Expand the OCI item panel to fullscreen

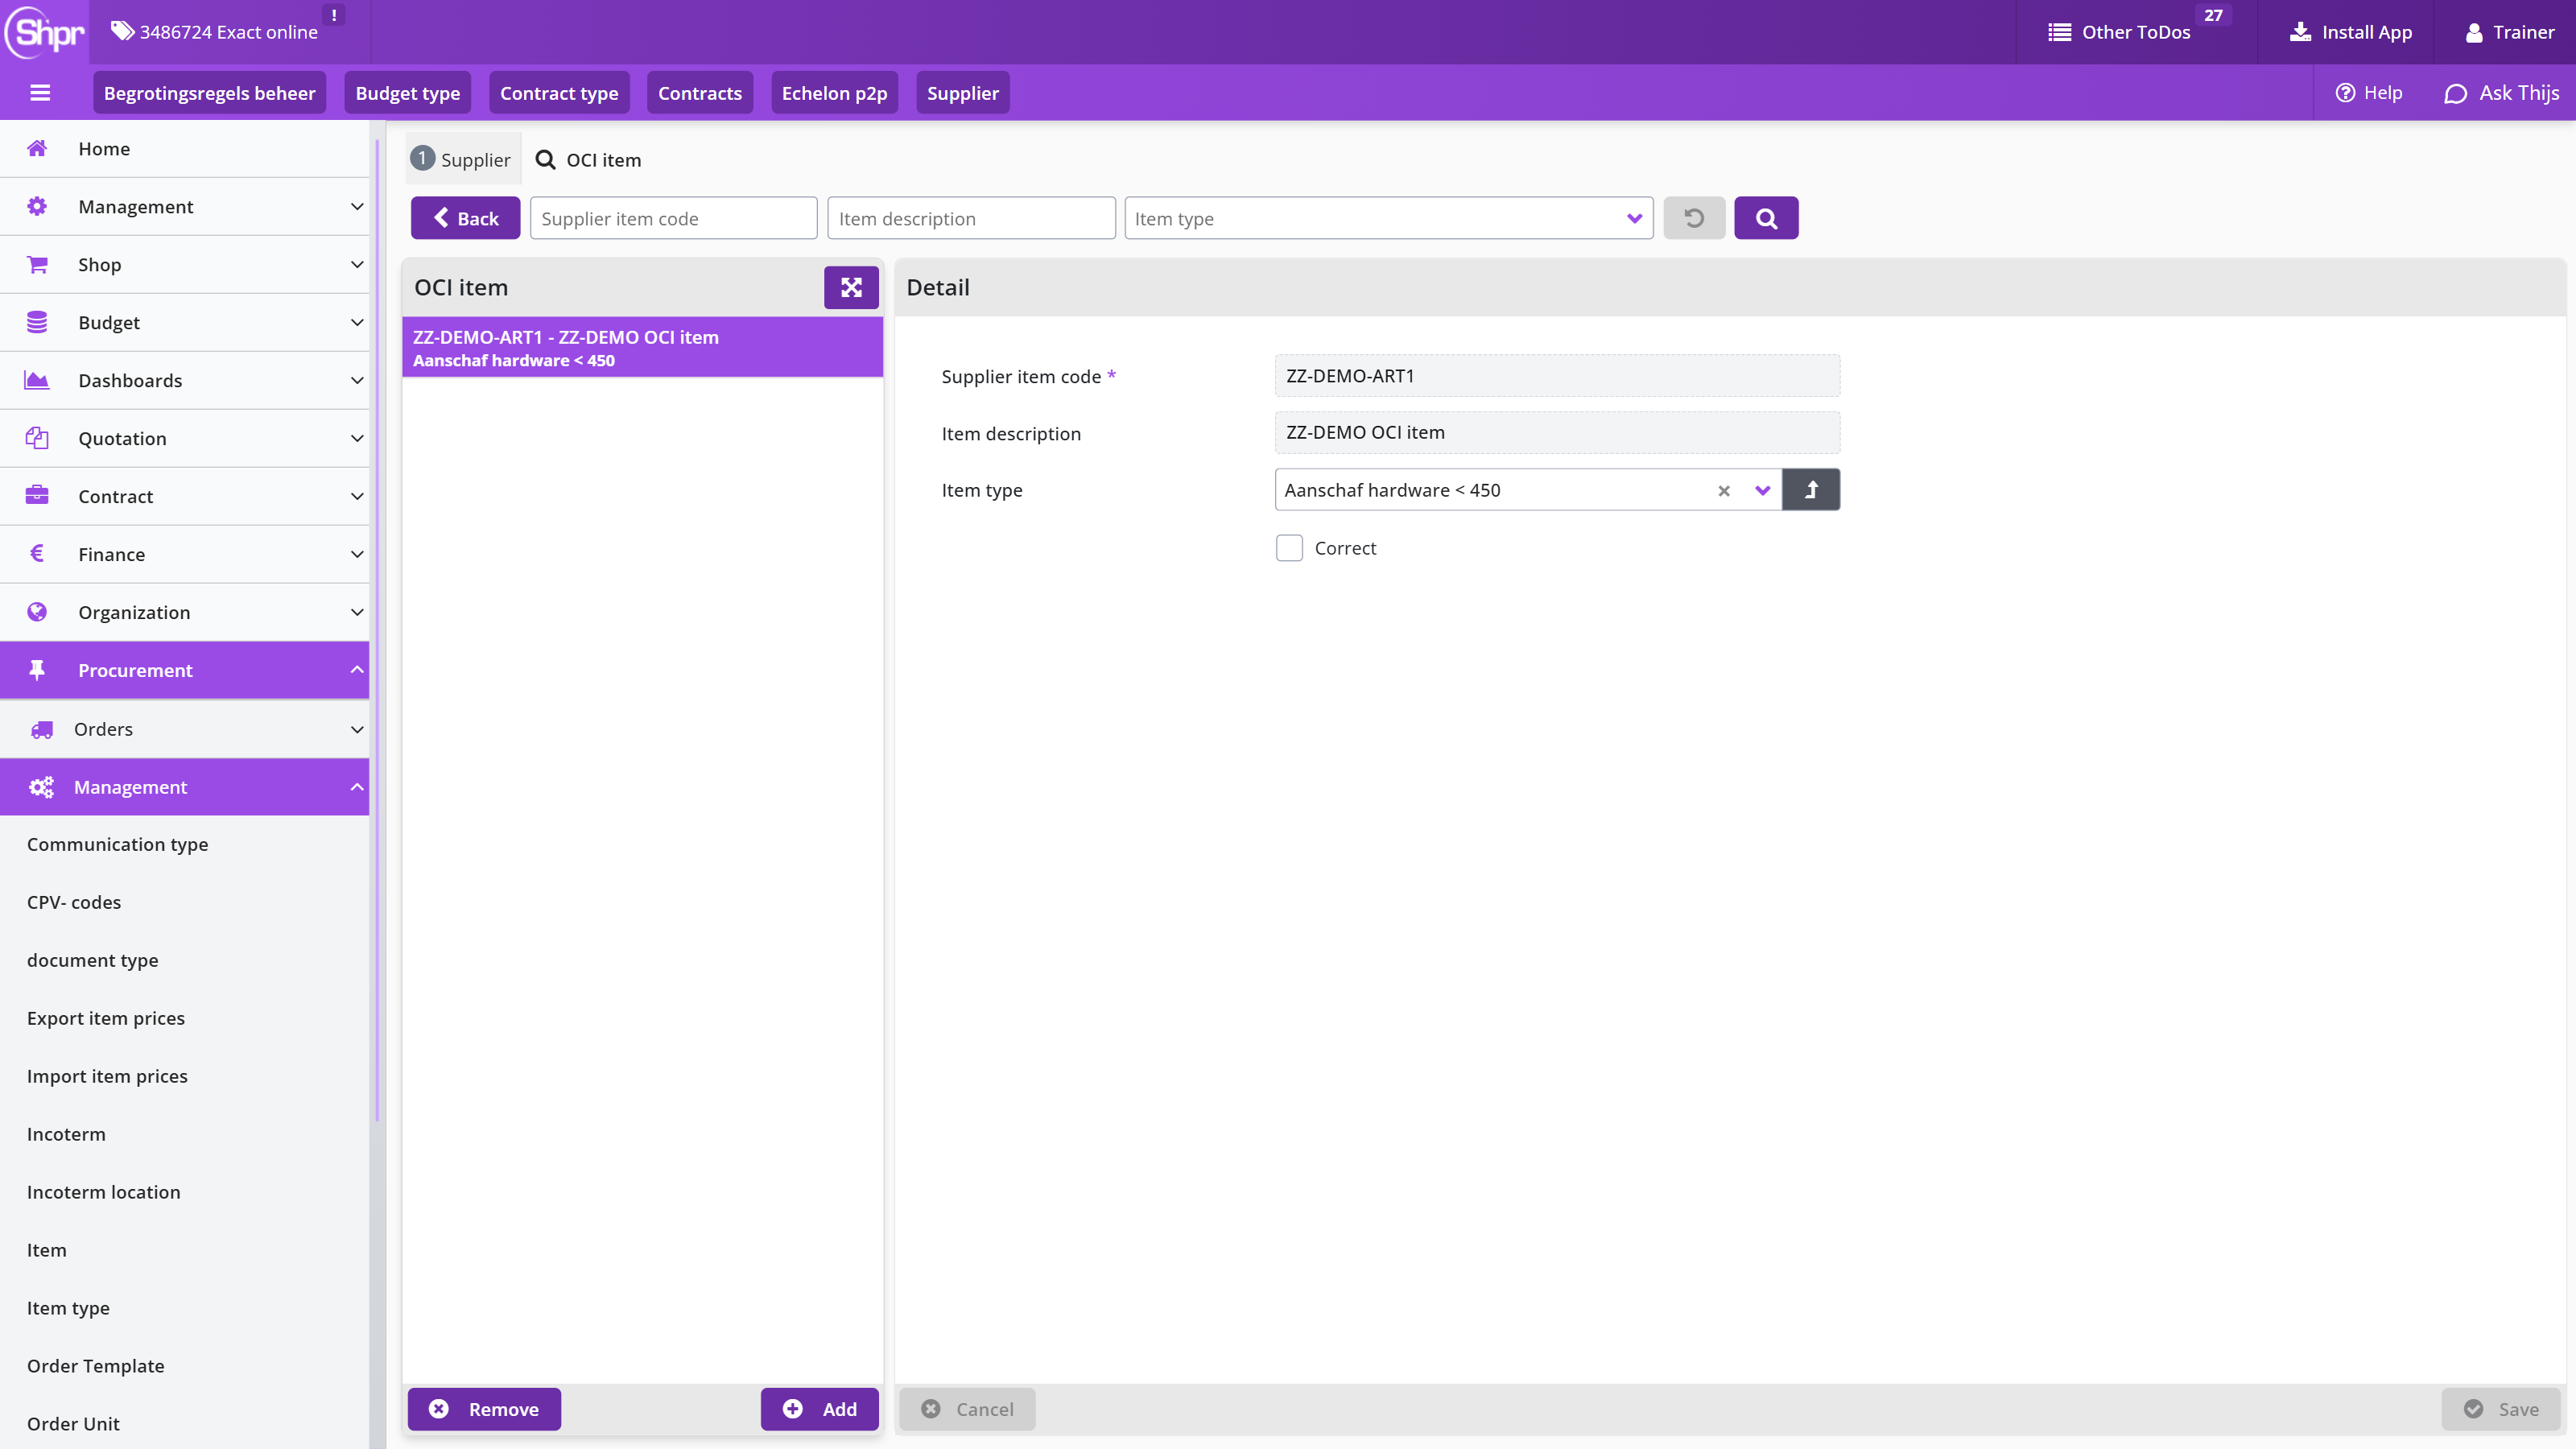(851, 288)
